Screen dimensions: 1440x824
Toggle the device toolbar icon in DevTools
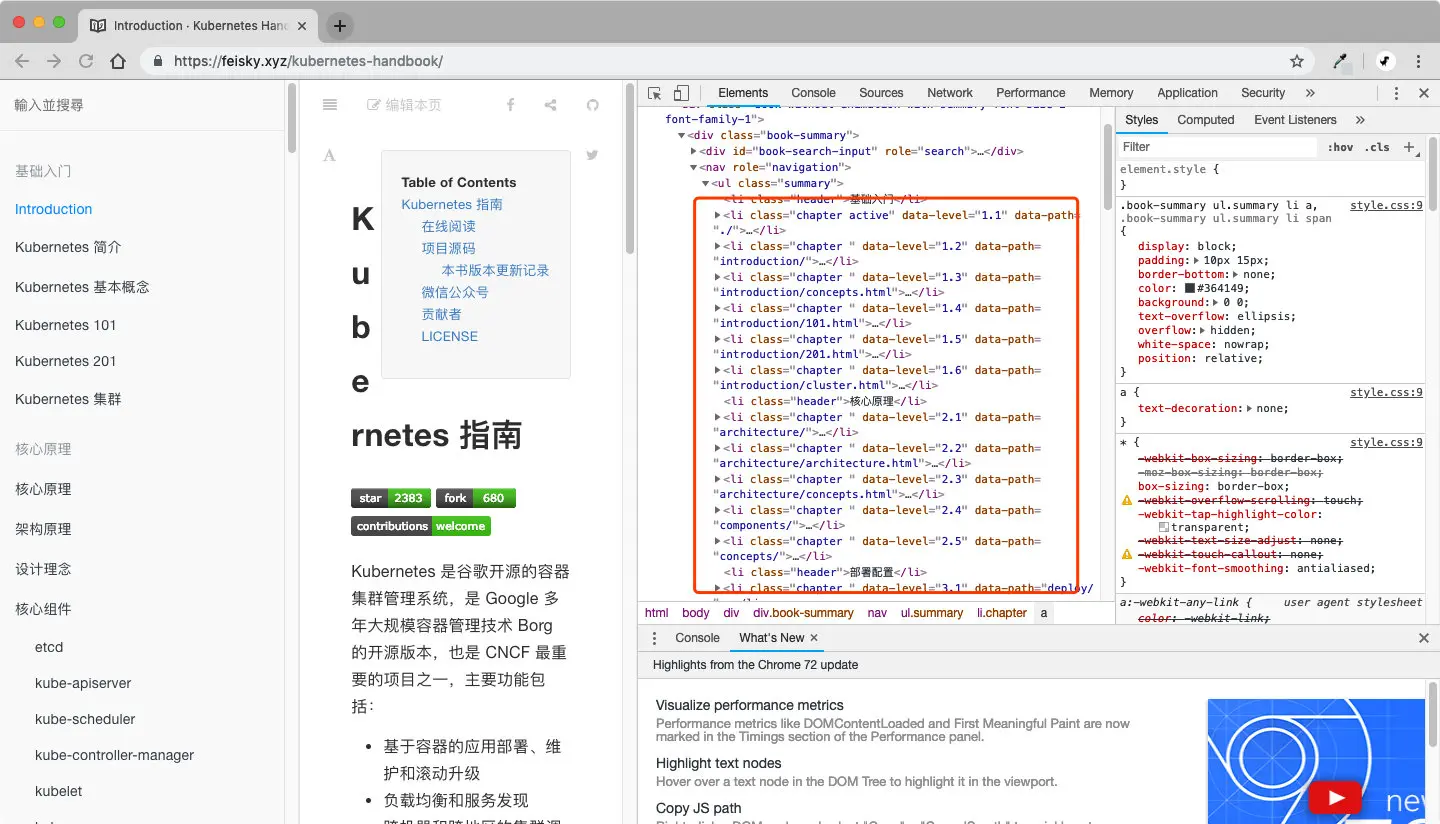(x=681, y=93)
